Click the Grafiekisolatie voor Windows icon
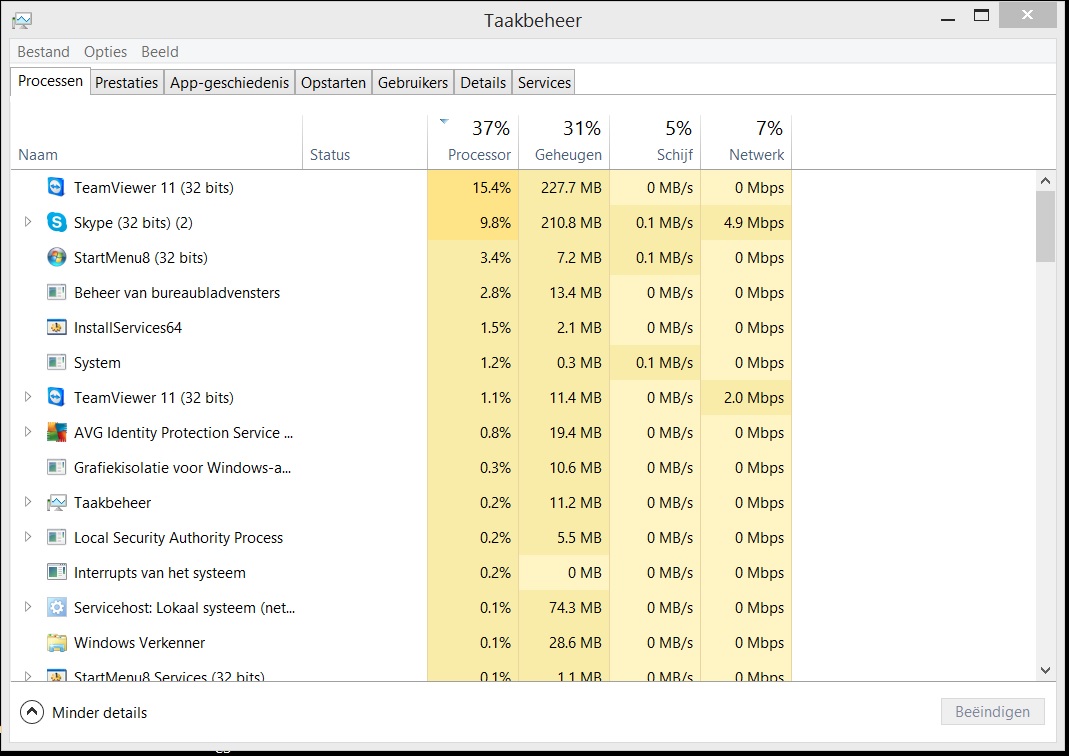 [x=56, y=468]
